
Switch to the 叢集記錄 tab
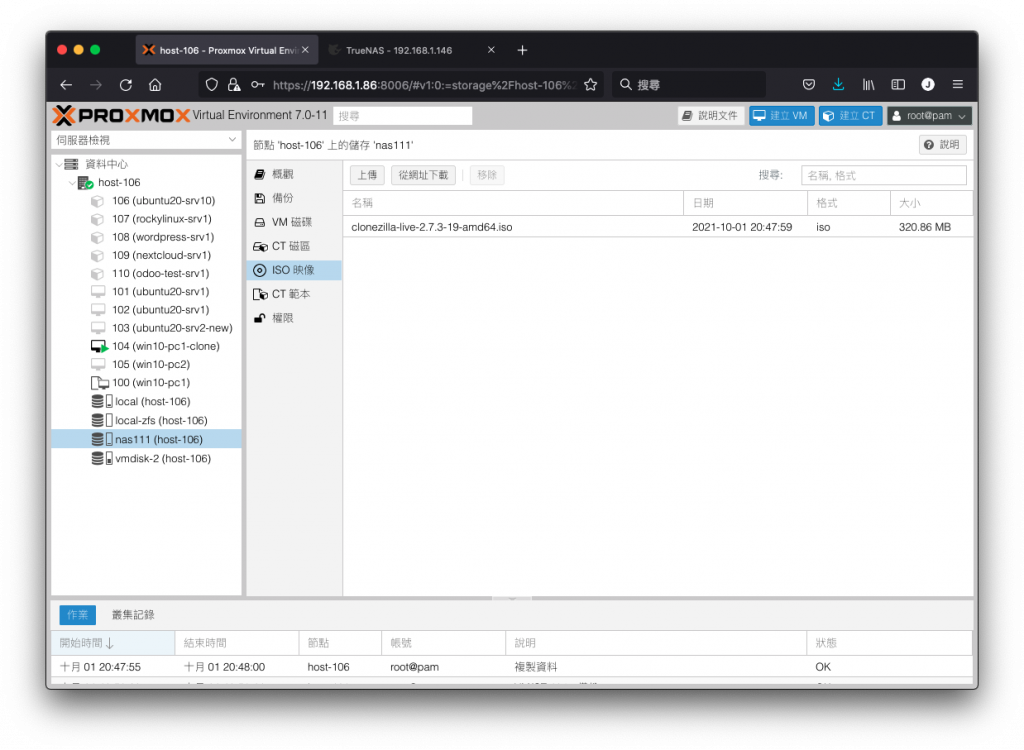pyautogui.click(x=133, y=615)
